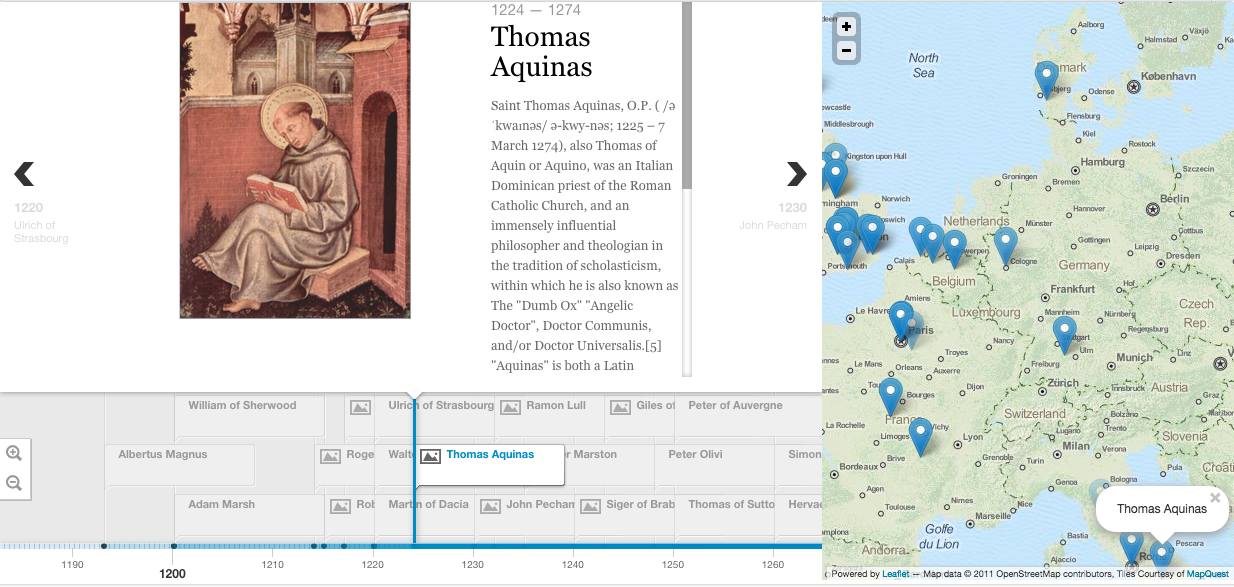Screen dimensions: 1234x587
Task: Open Siger of Brabant timeline entry
Action: (640, 504)
